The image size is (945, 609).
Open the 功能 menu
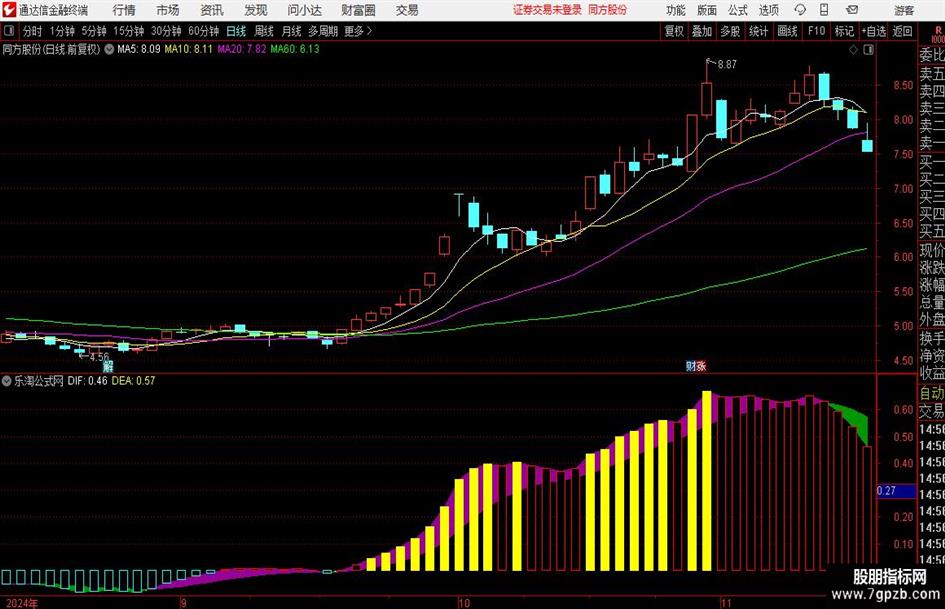(x=676, y=10)
